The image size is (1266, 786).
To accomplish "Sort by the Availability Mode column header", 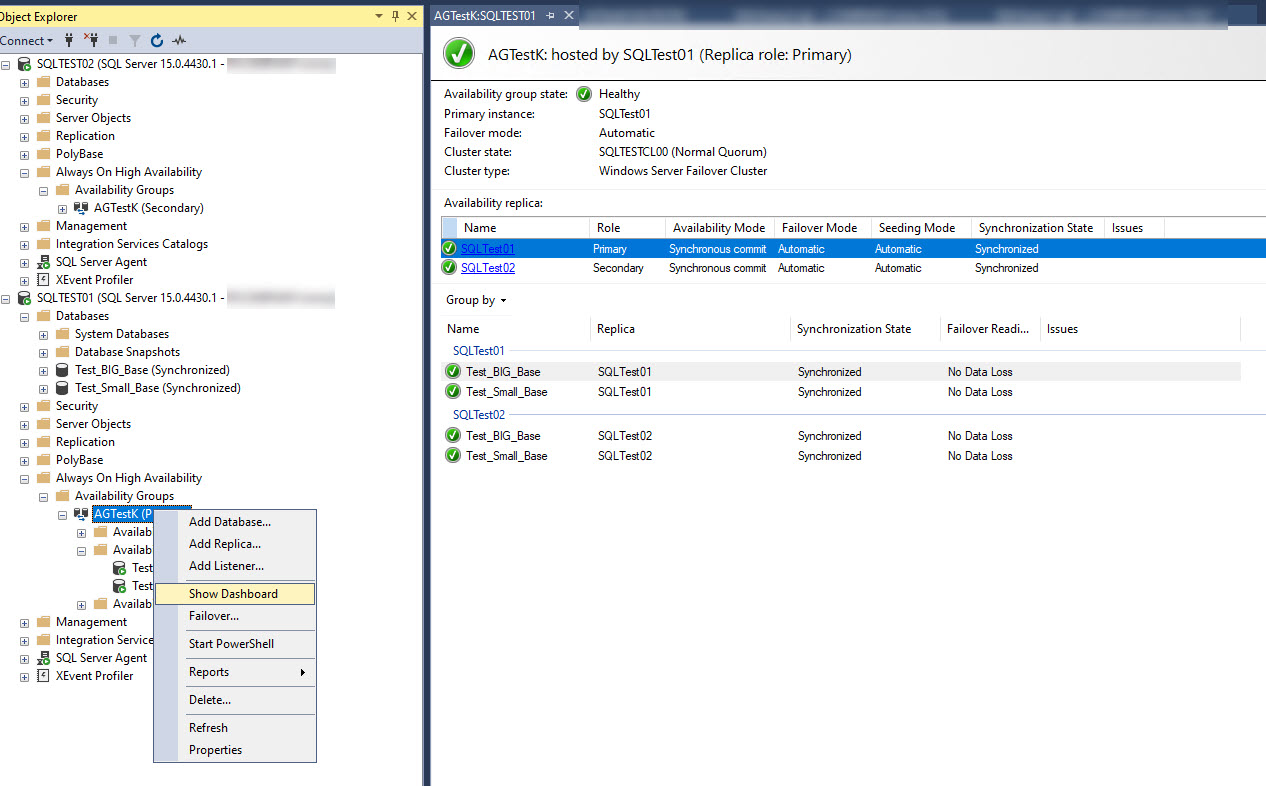I will 720,228.
